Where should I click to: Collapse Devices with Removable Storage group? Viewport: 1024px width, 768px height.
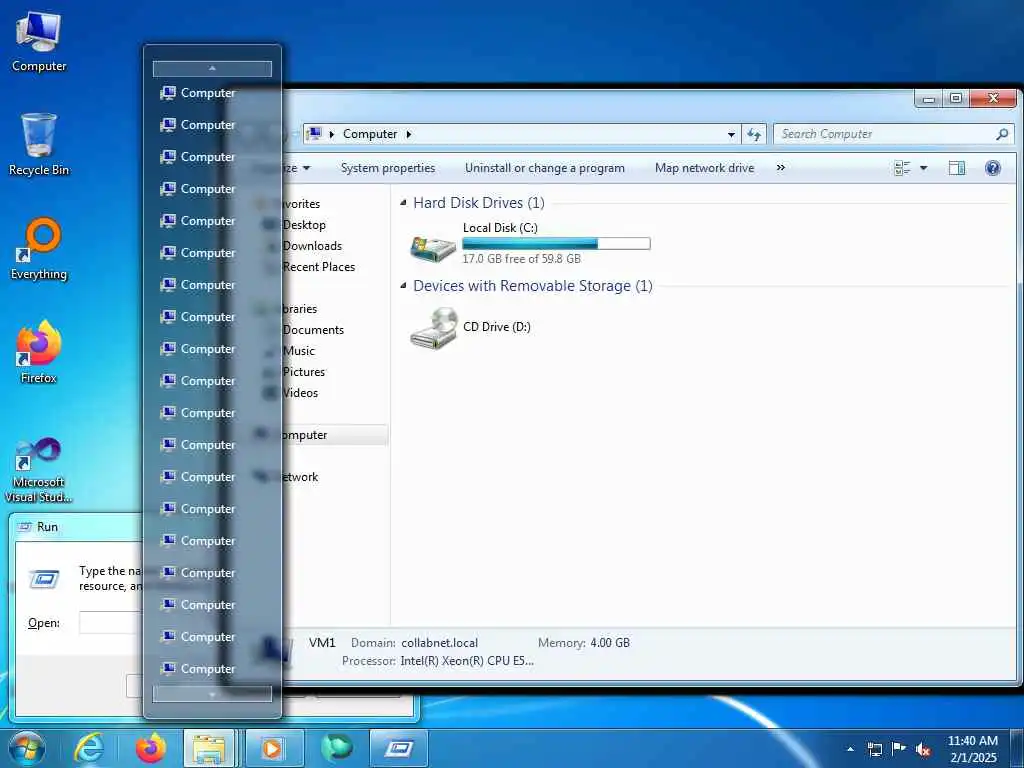[x=403, y=285]
